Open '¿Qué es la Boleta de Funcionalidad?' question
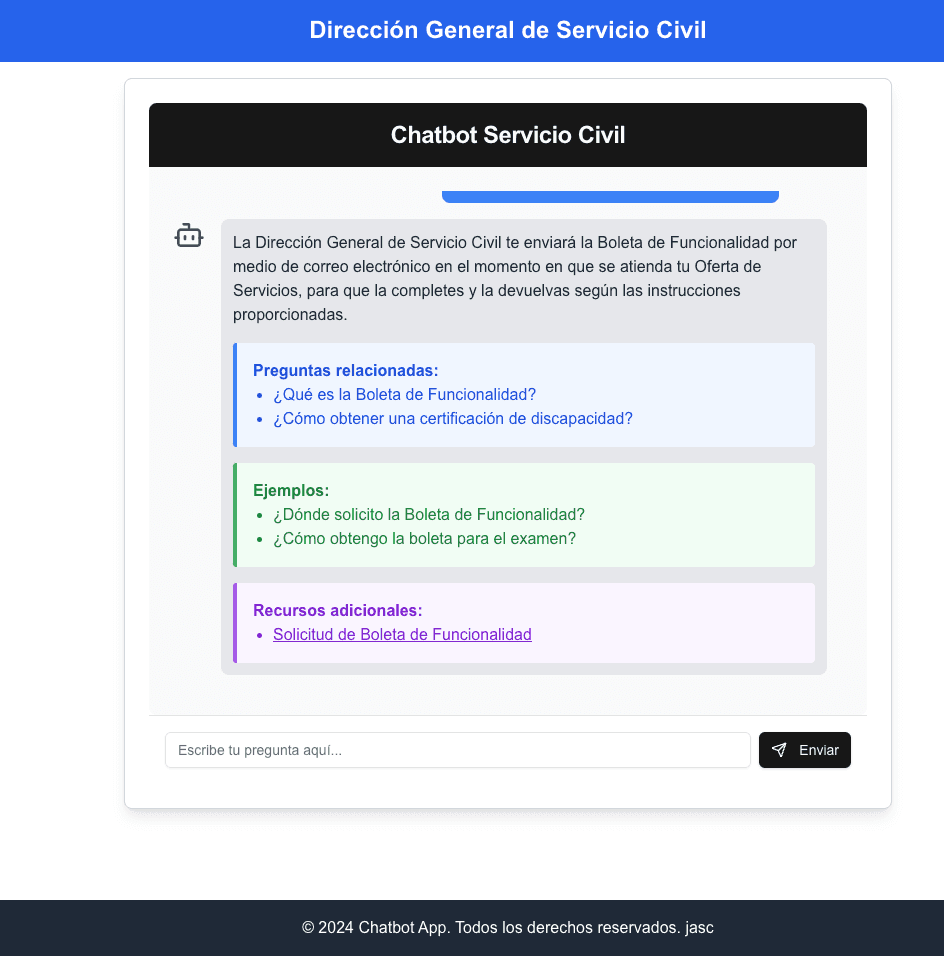The height and width of the screenshot is (956, 944). coord(404,394)
